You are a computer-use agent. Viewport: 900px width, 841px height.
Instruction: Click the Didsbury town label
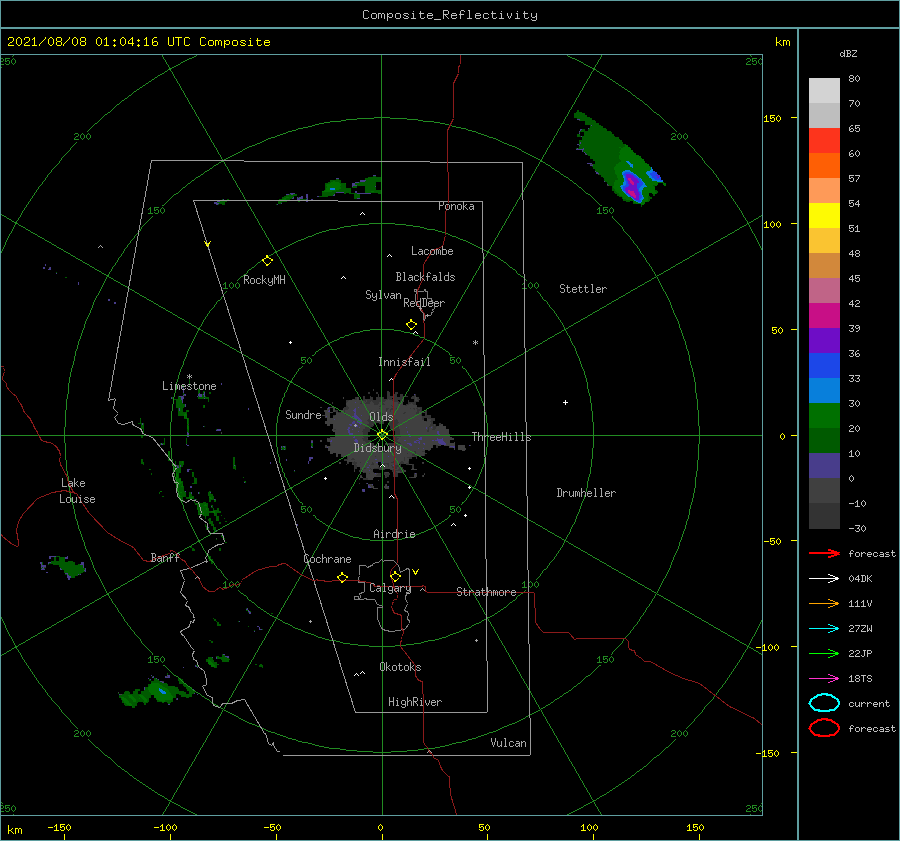(378, 448)
